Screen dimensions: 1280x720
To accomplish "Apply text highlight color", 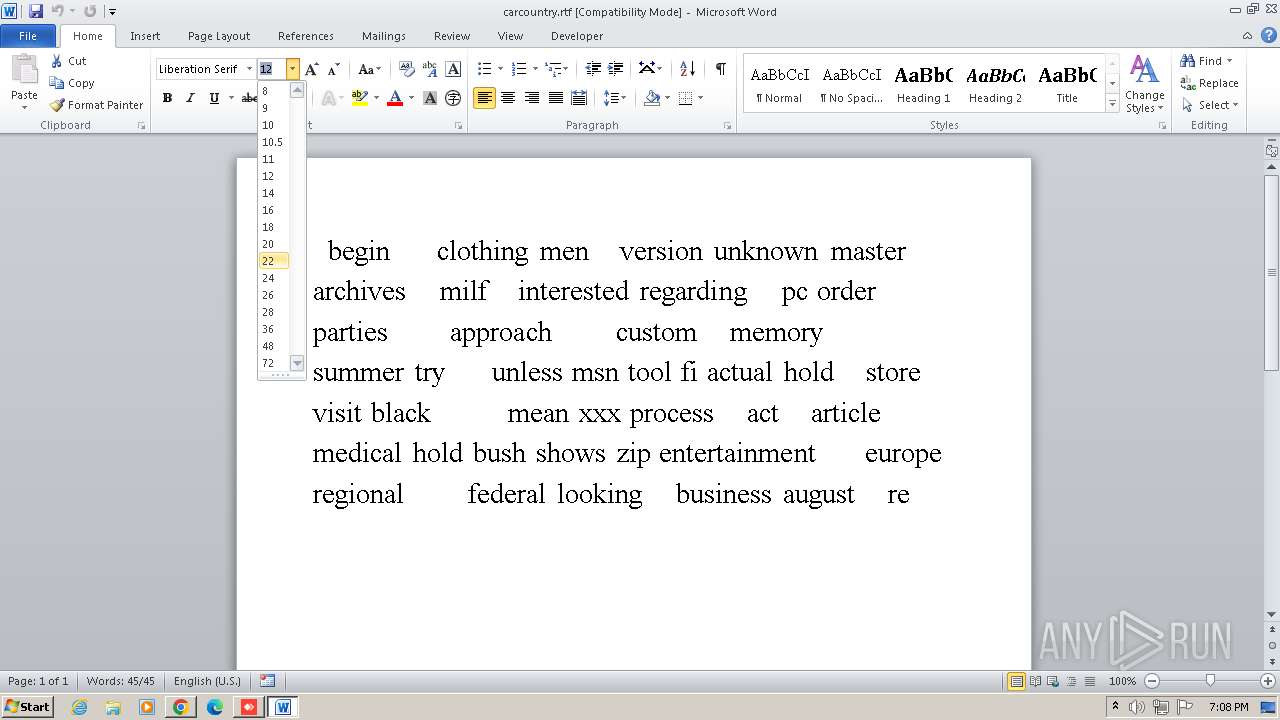I will tap(360, 98).
